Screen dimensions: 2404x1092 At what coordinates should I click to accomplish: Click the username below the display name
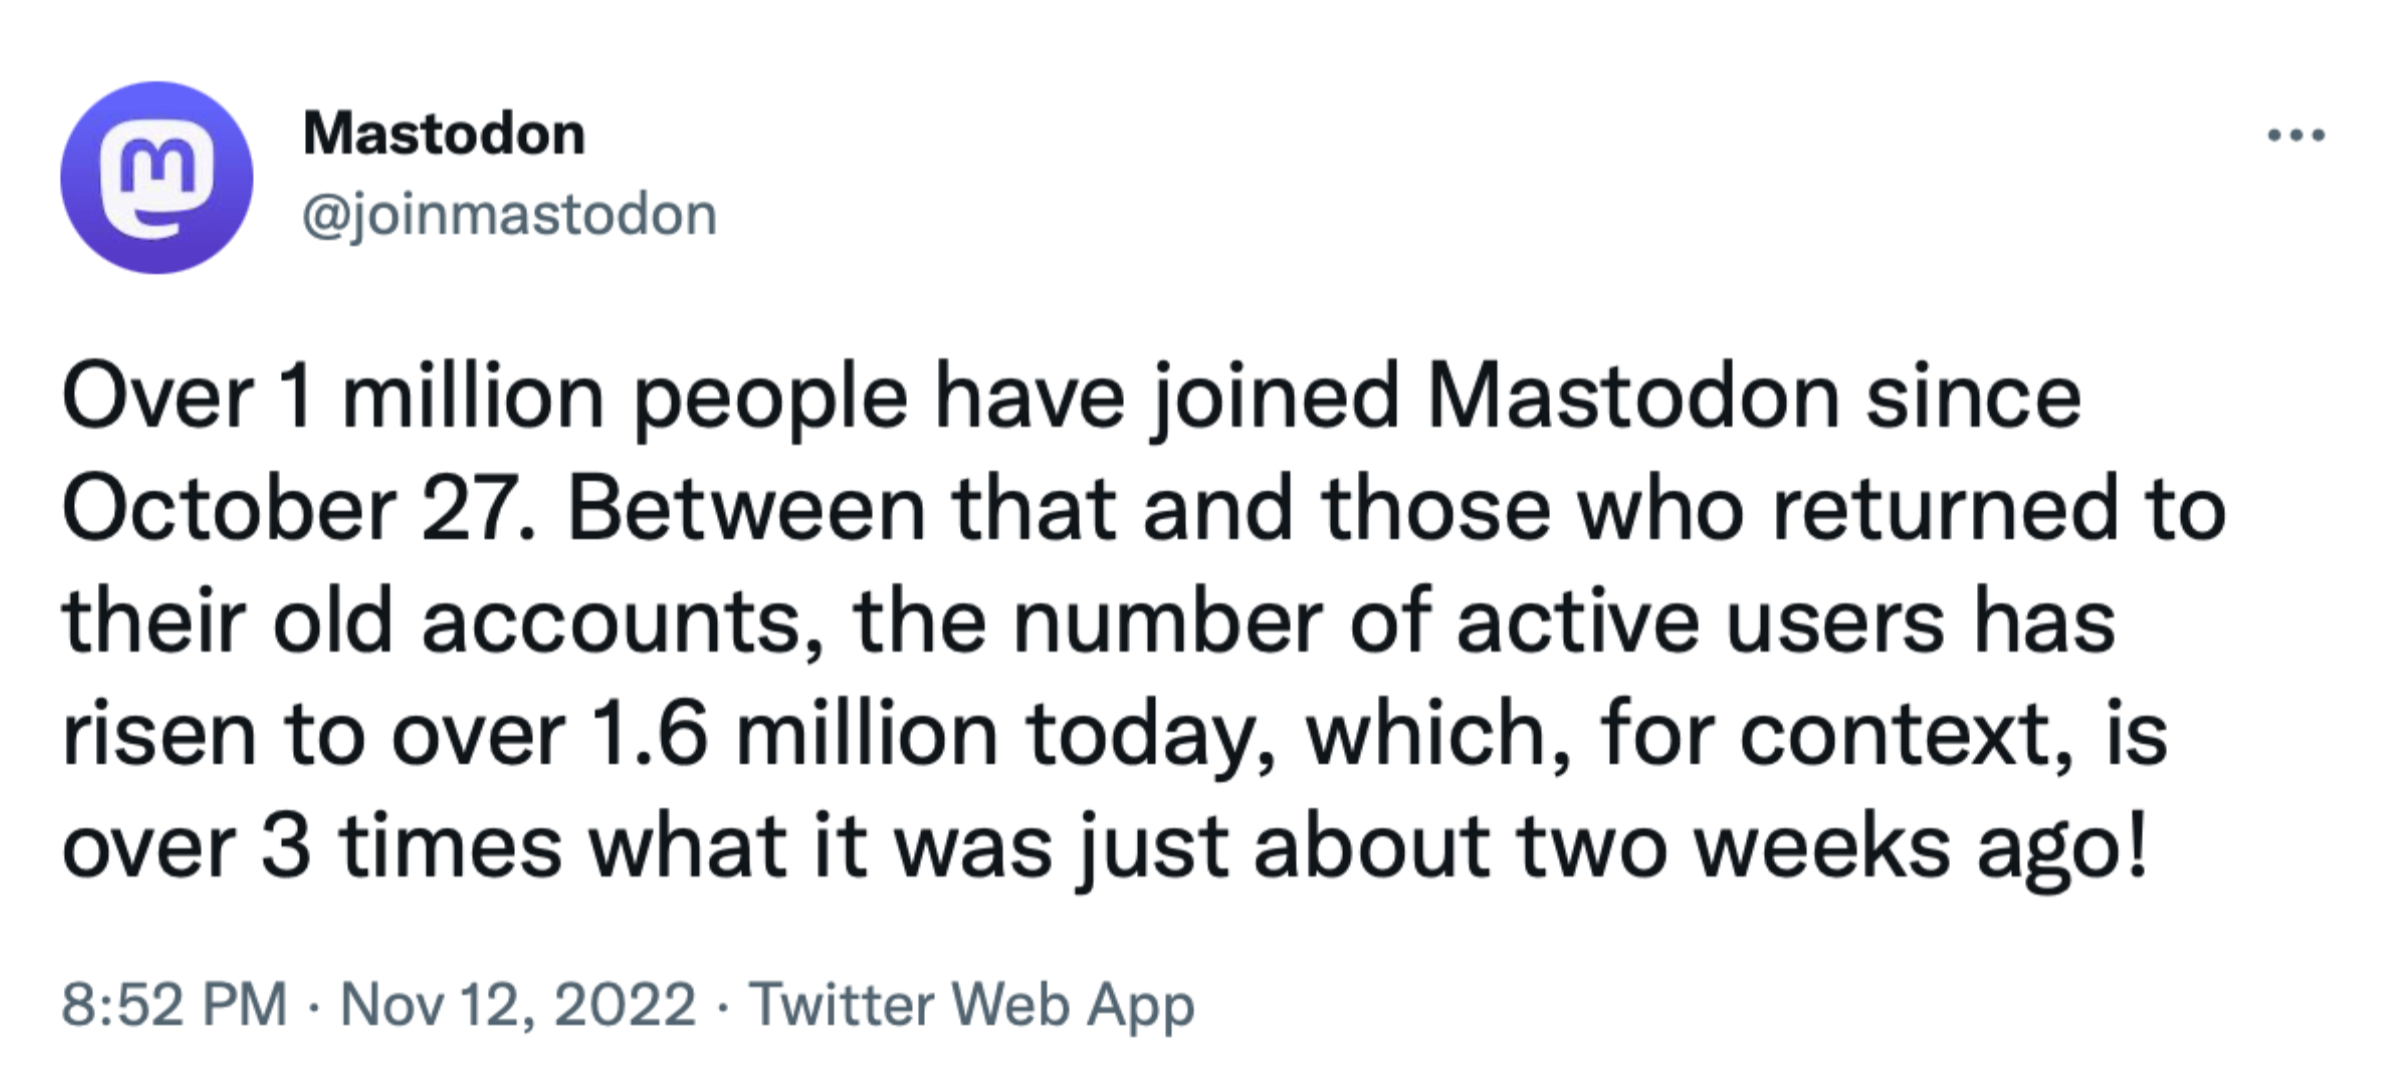coord(508,210)
